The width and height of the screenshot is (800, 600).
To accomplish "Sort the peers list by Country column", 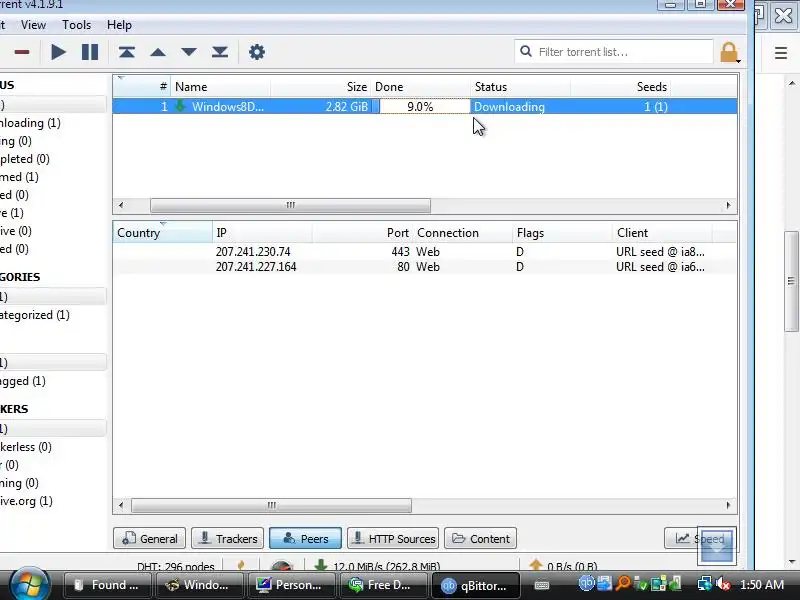I will click(162, 233).
